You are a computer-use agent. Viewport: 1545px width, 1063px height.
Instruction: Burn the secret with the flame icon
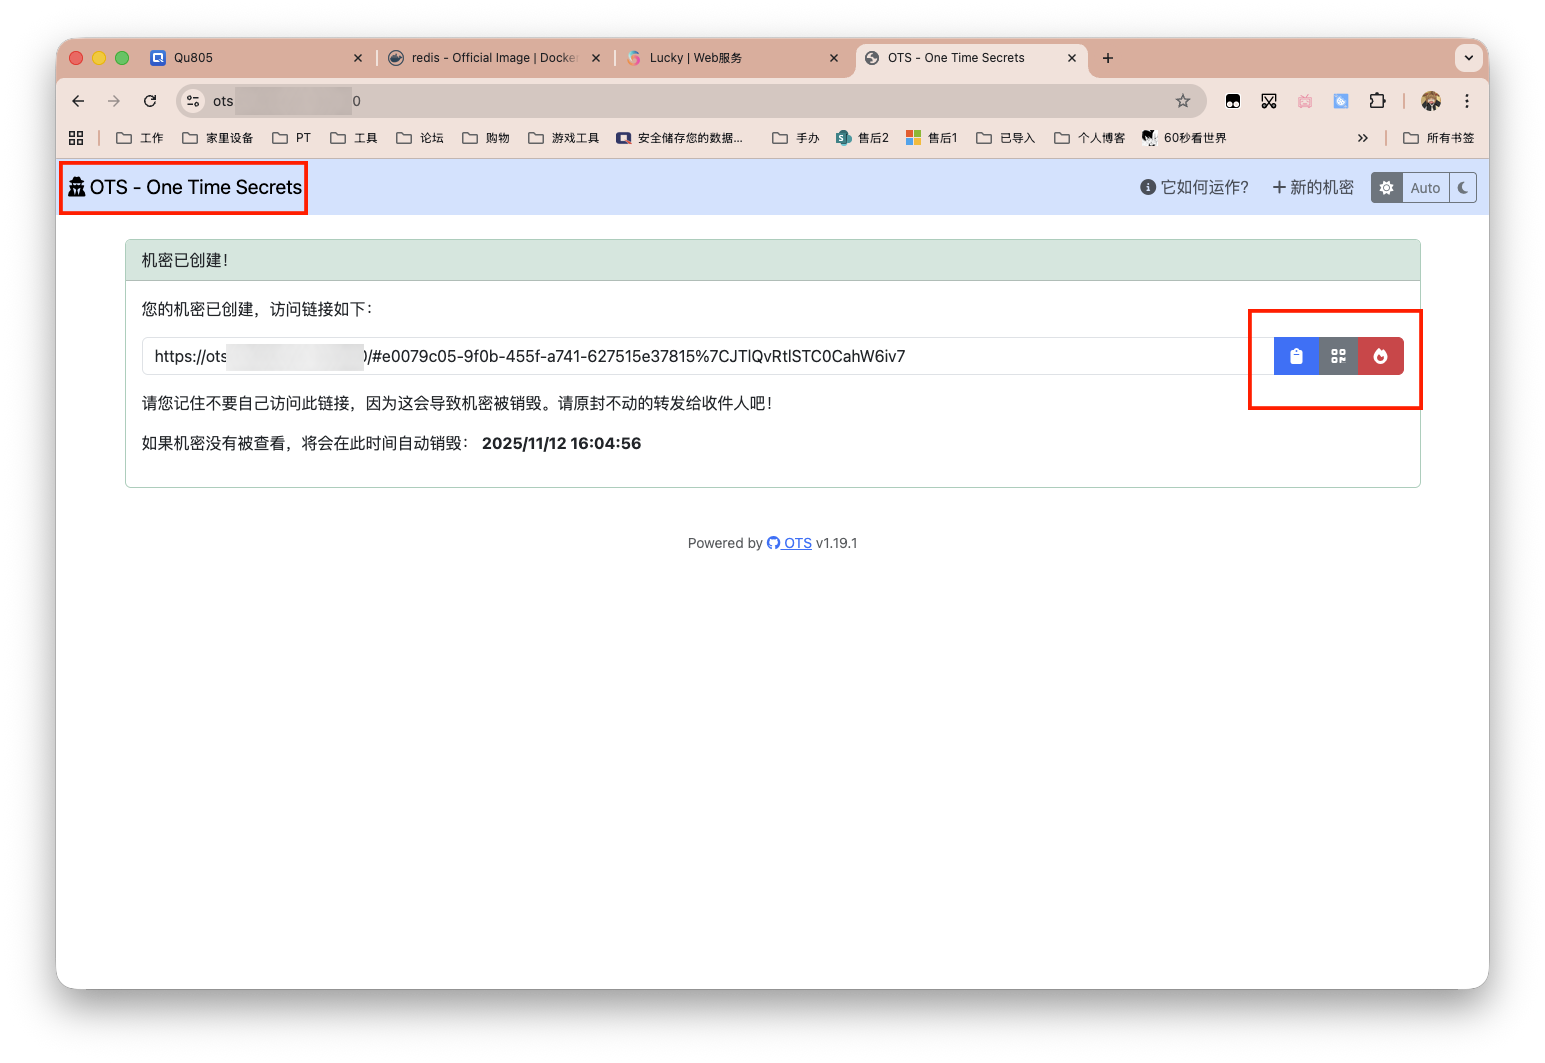click(1380, 355)
